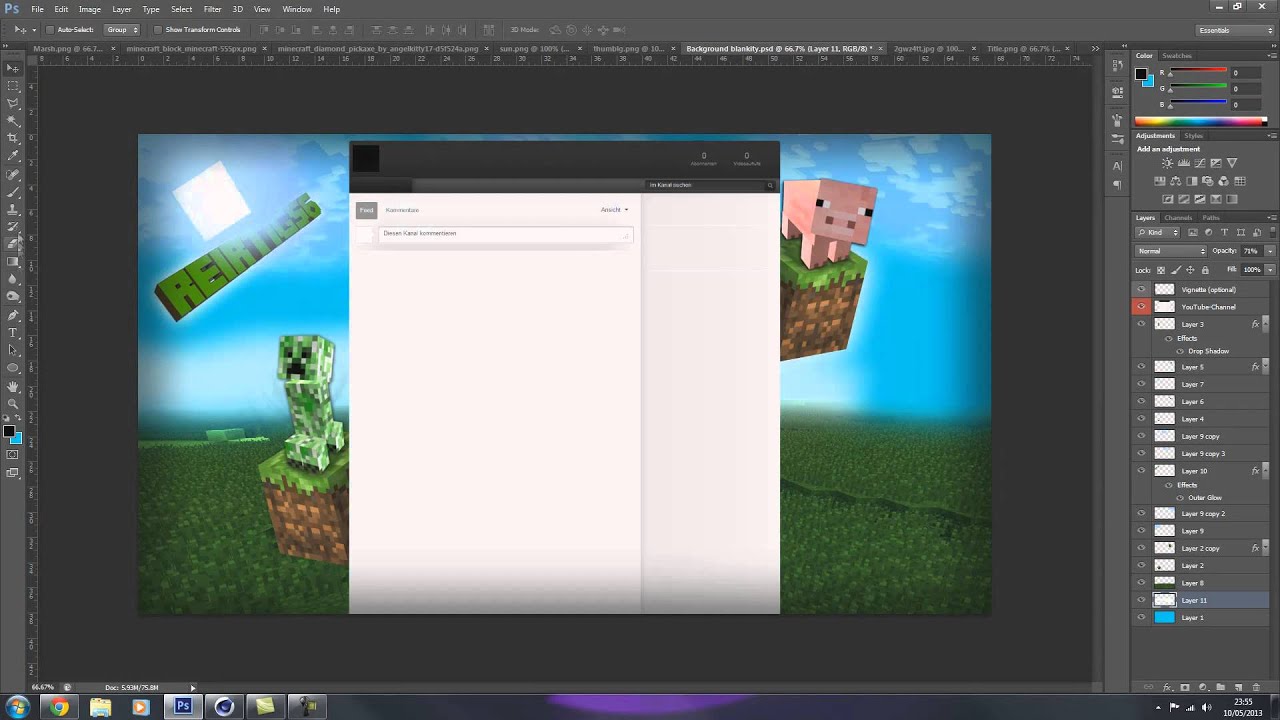Select the Pen tool
The image size is (1280, 720).
pyautogui.click(x=13, y=315)
